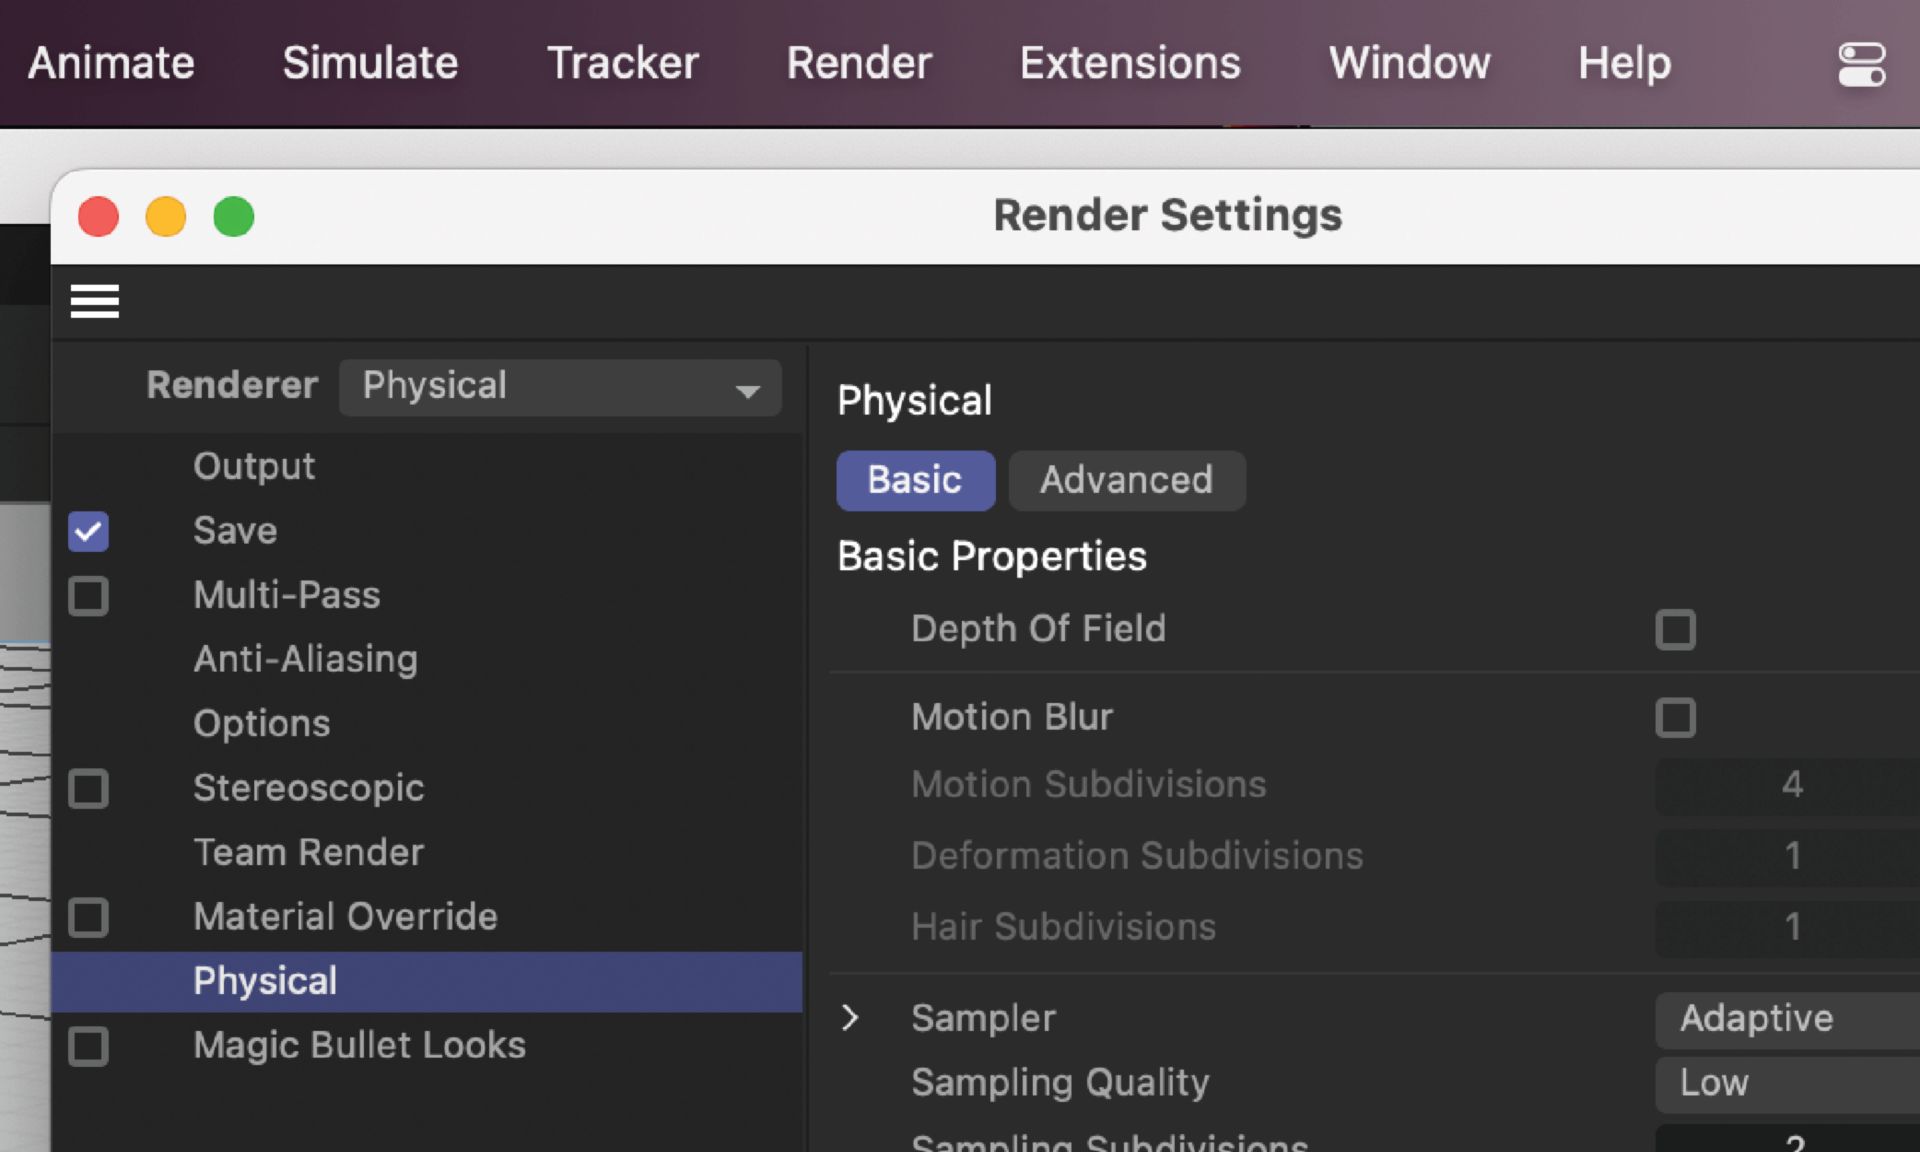Open the Renderer dropdown
1920x1152 pixels.
[x=560, y=387]
